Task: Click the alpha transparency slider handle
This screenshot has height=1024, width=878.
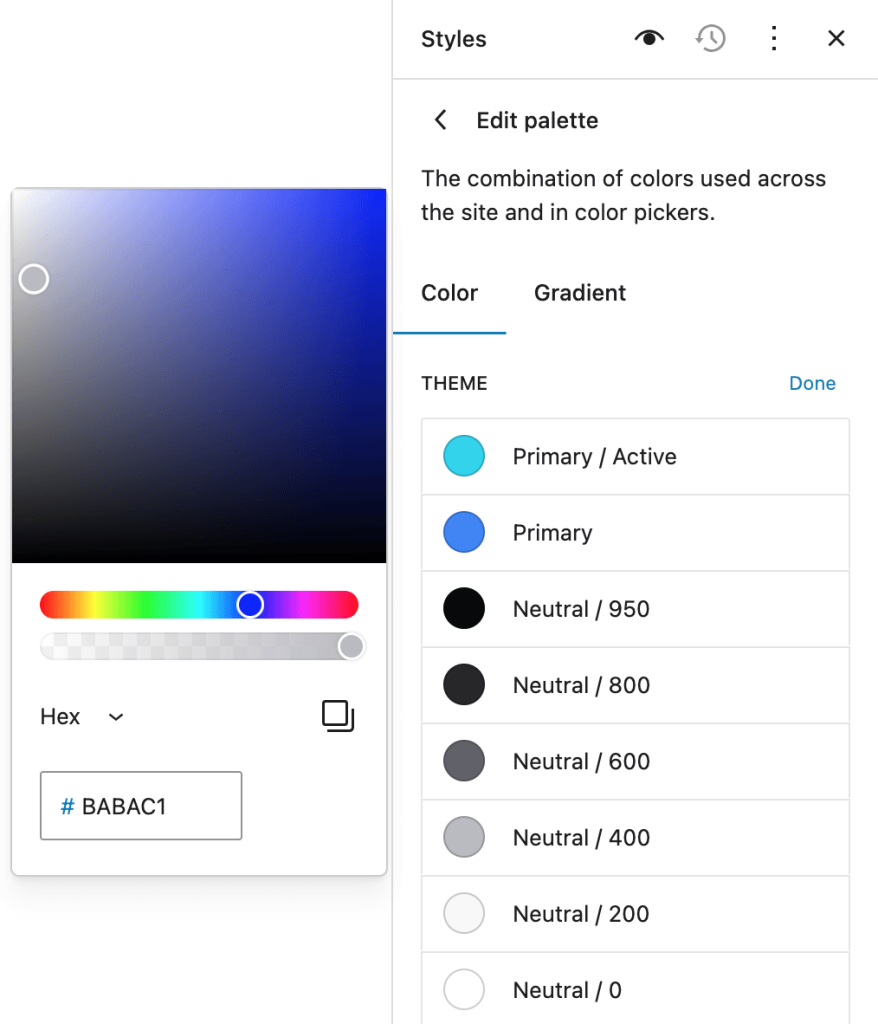Action: 351,646
